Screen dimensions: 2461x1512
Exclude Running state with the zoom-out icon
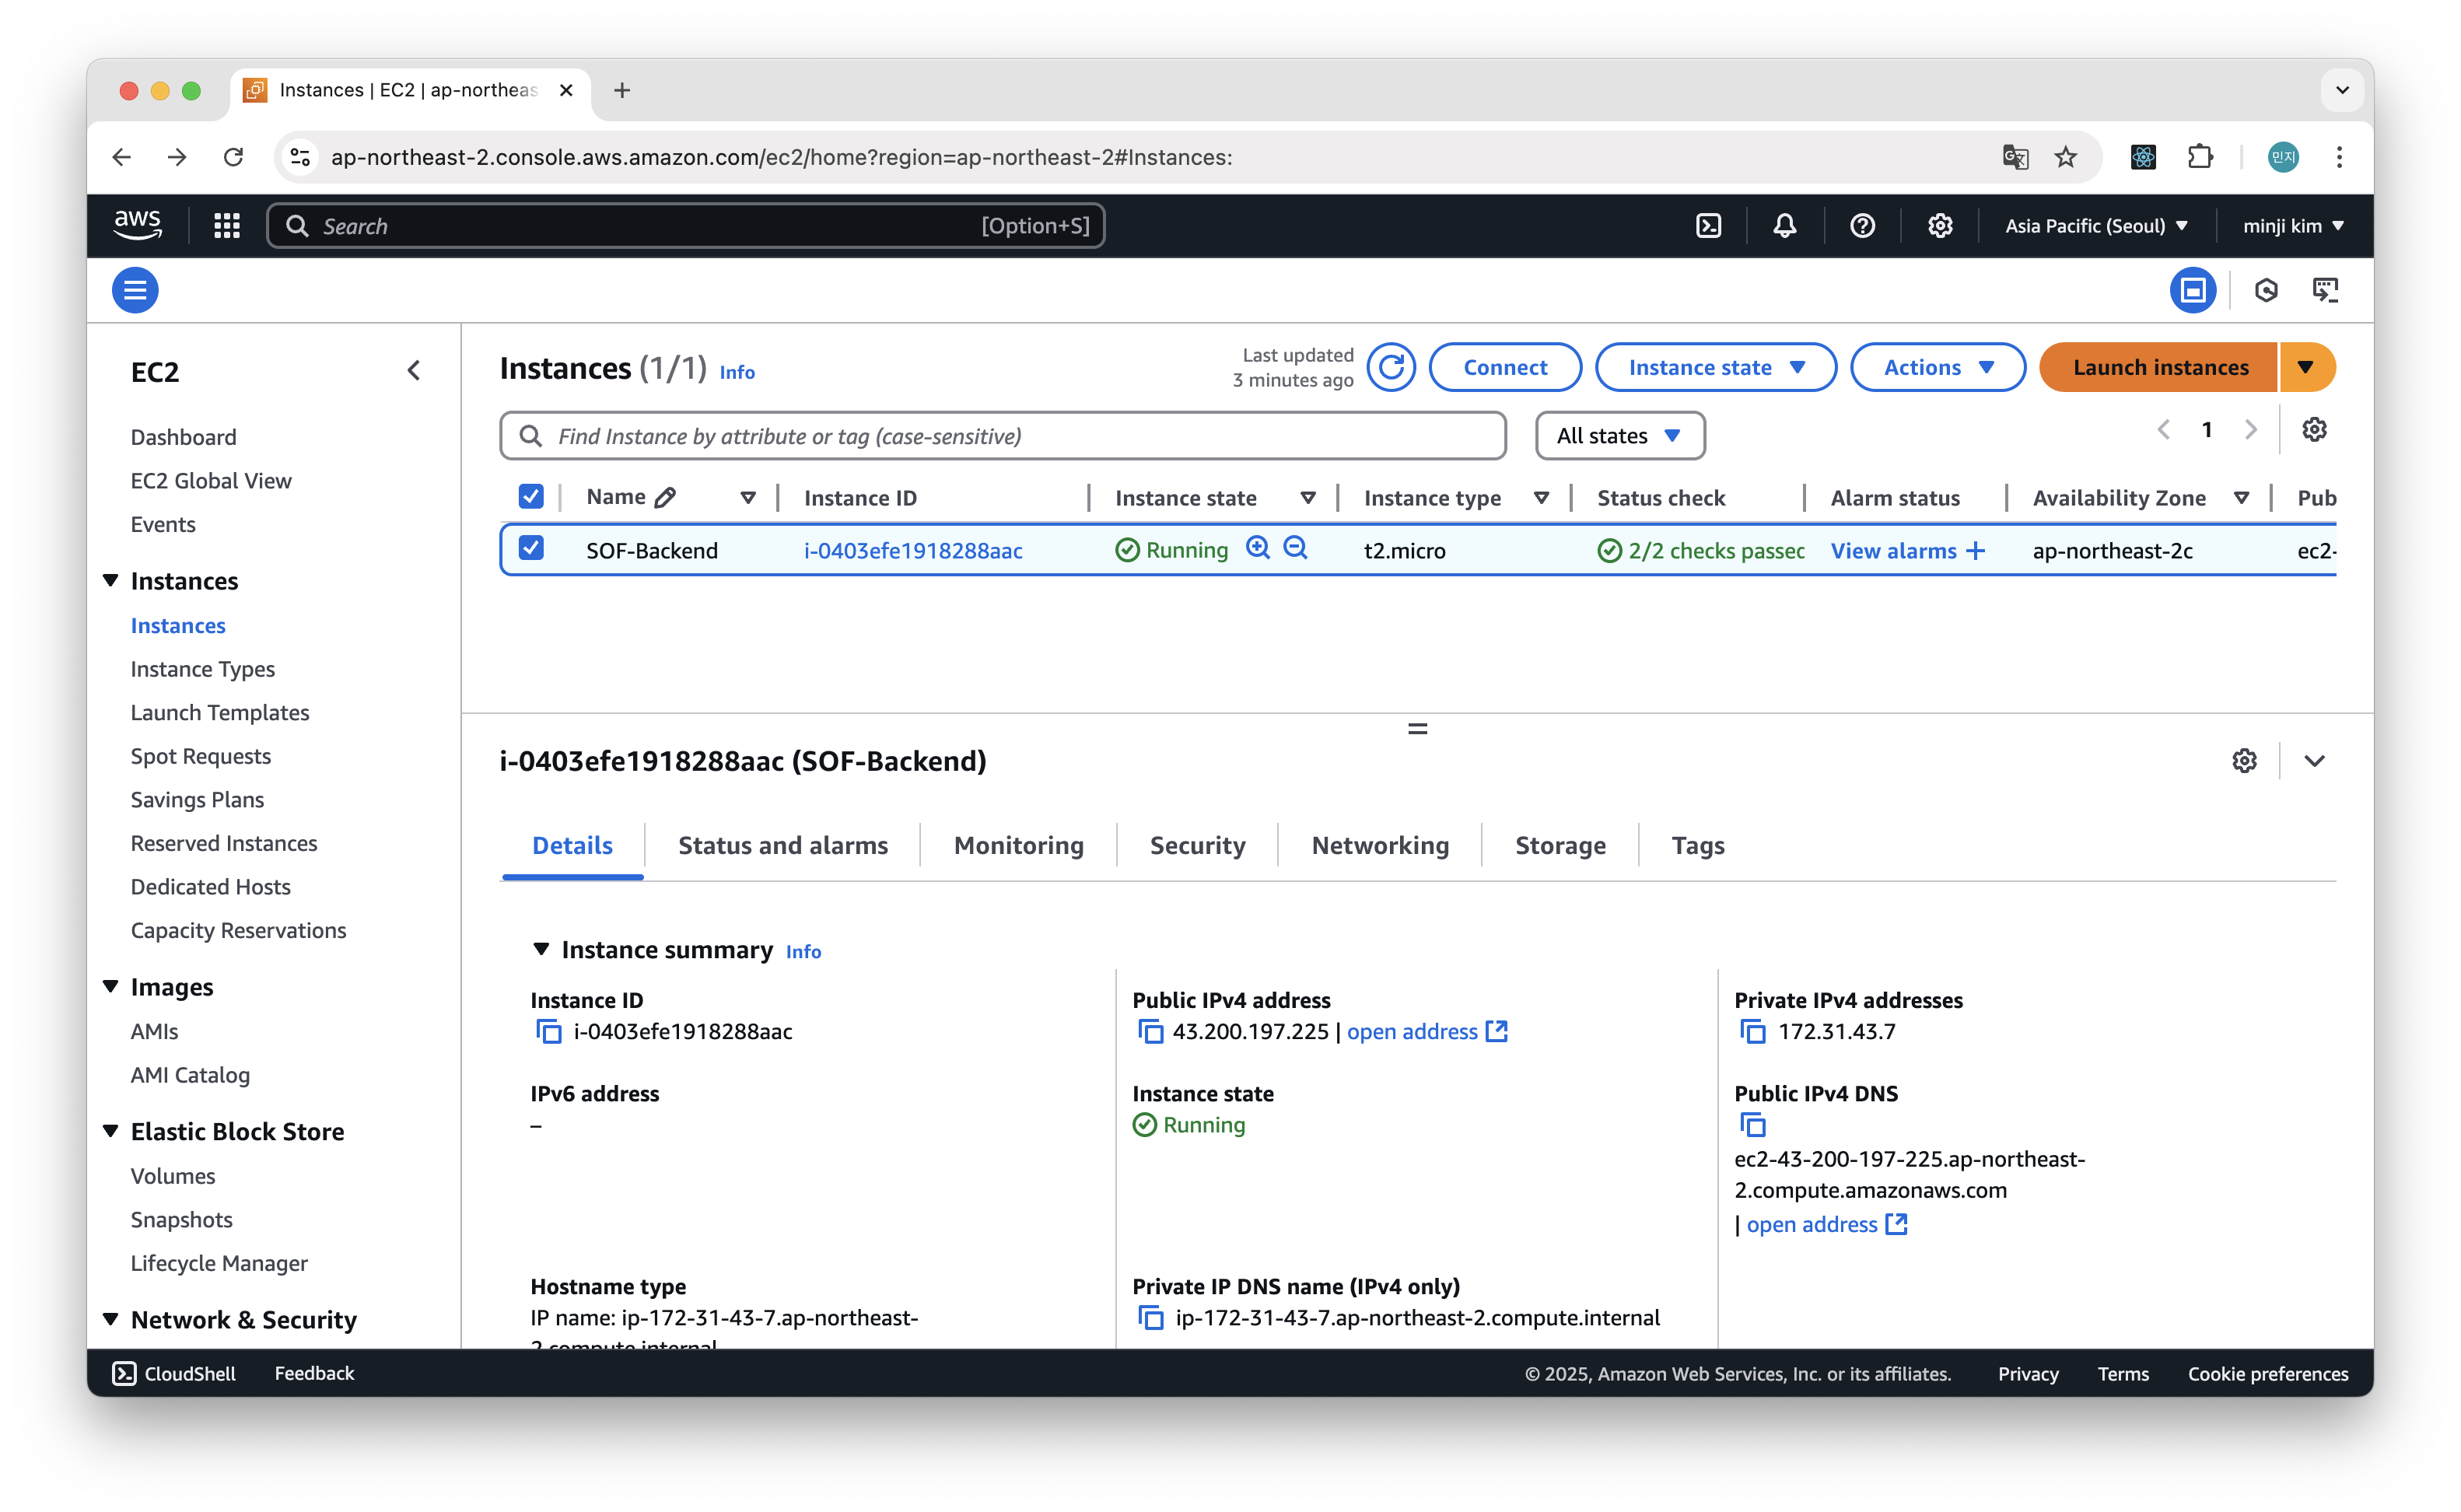pos(1295,548)
